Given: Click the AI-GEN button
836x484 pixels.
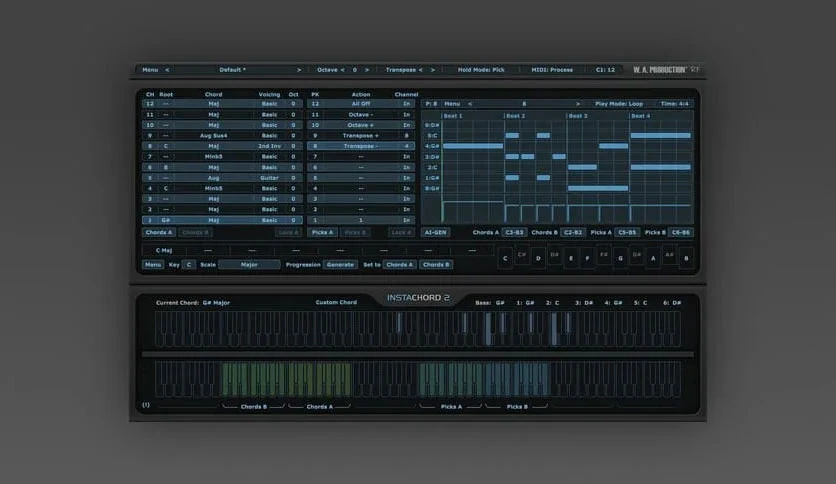Looking at the screenshot, I should pos(436,232).
